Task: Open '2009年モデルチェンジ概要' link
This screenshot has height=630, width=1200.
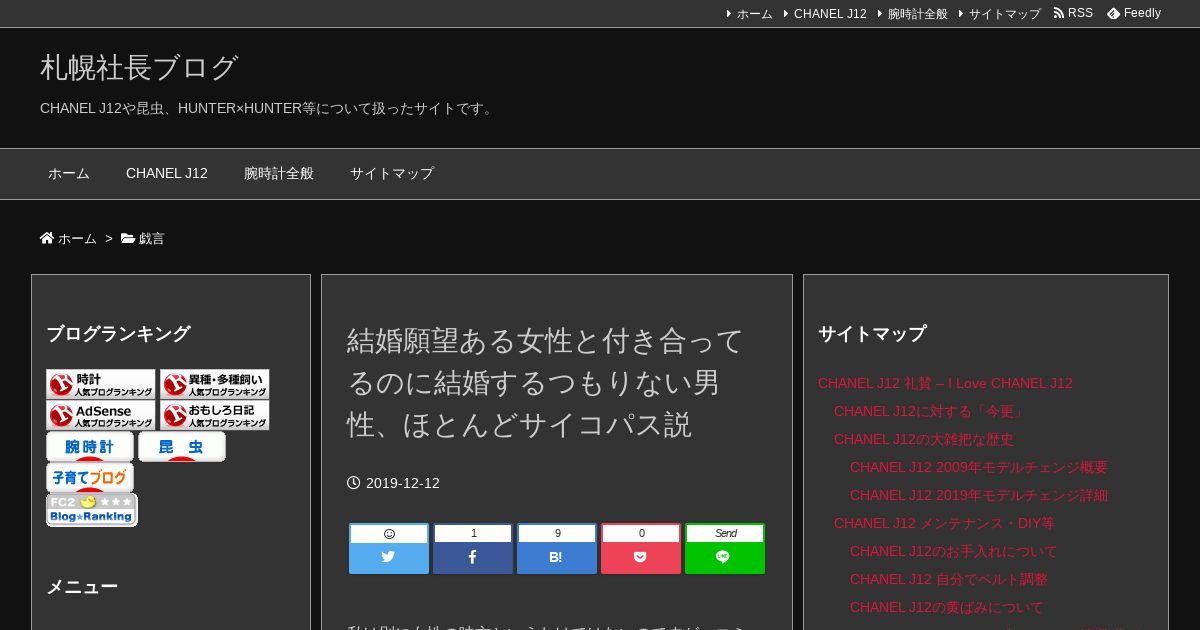Action: click(979, 467)
